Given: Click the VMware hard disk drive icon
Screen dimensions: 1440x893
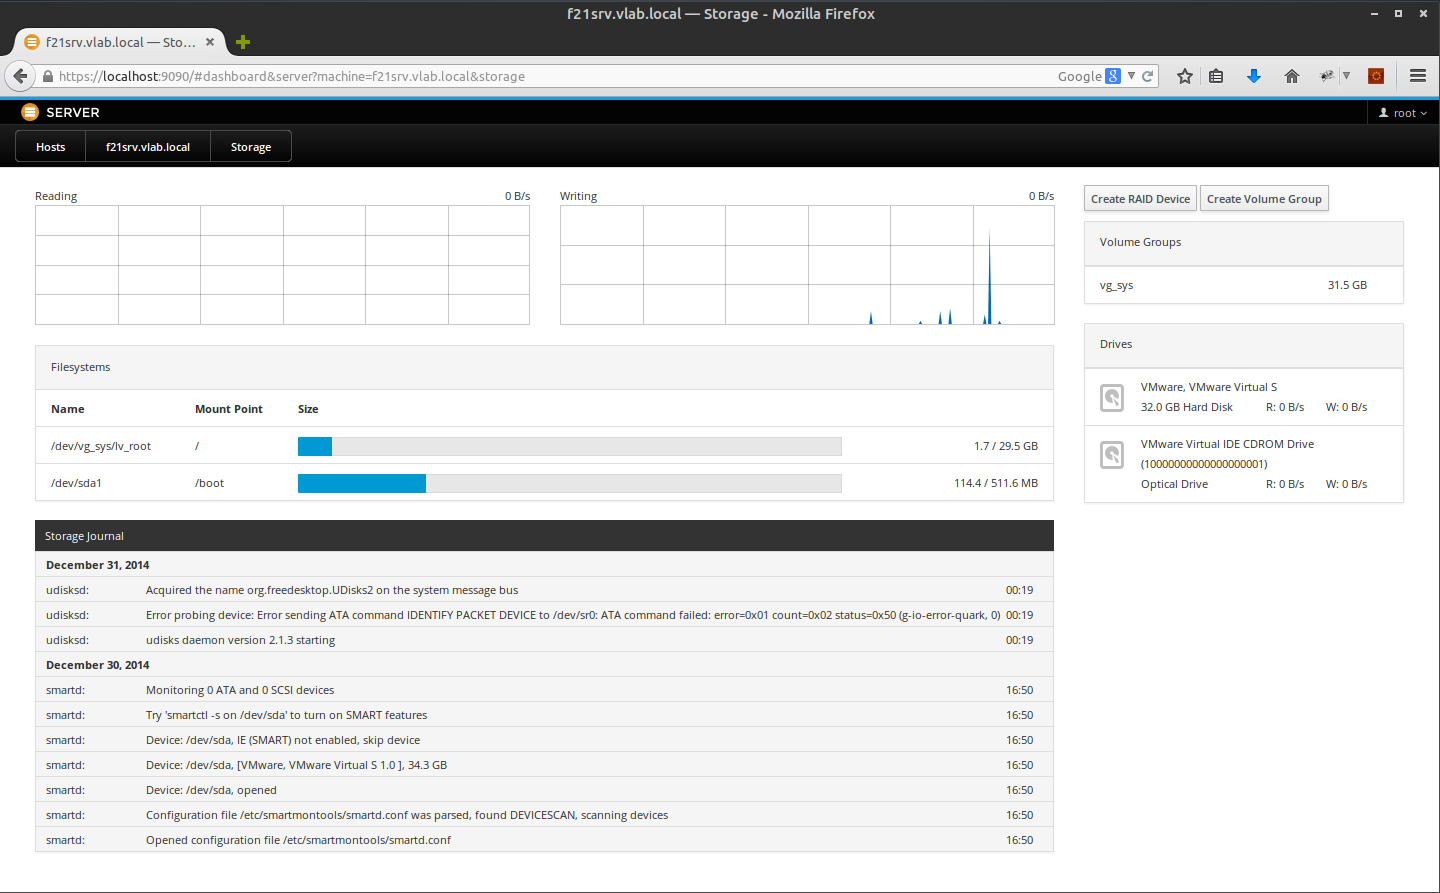Looking at the screenshot, I should coord(1112,398).
